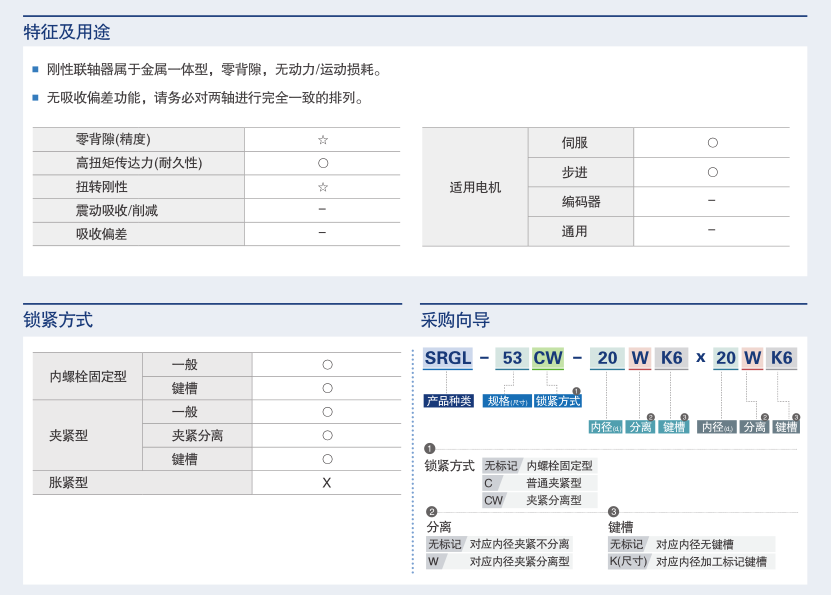The height and width of the screenshot is (595, 832).
Task: Click the 特征及用途 section heading
Action: point(67,32)
